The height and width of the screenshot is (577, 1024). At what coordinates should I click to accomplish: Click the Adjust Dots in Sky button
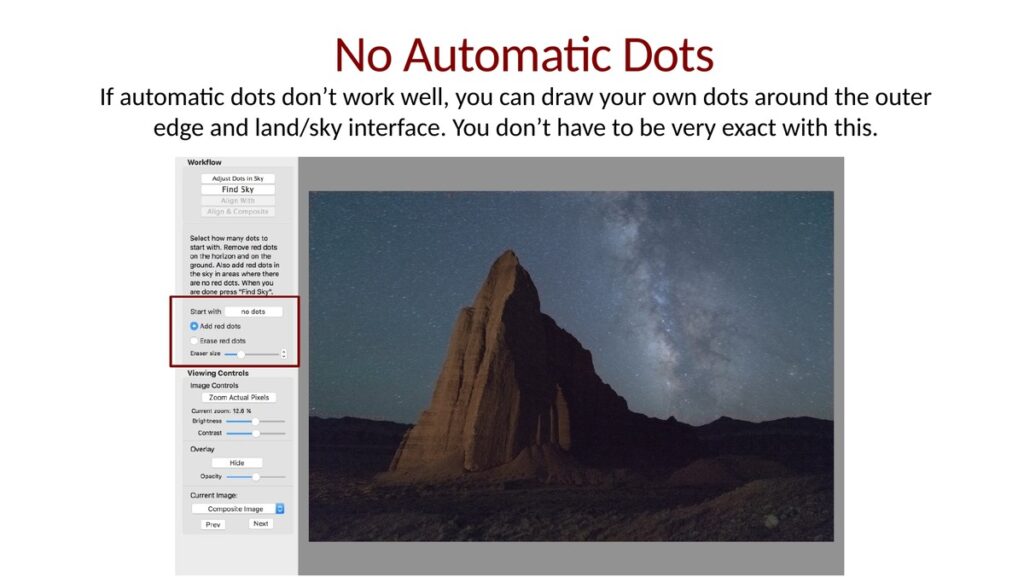click(x=238, y=178)
